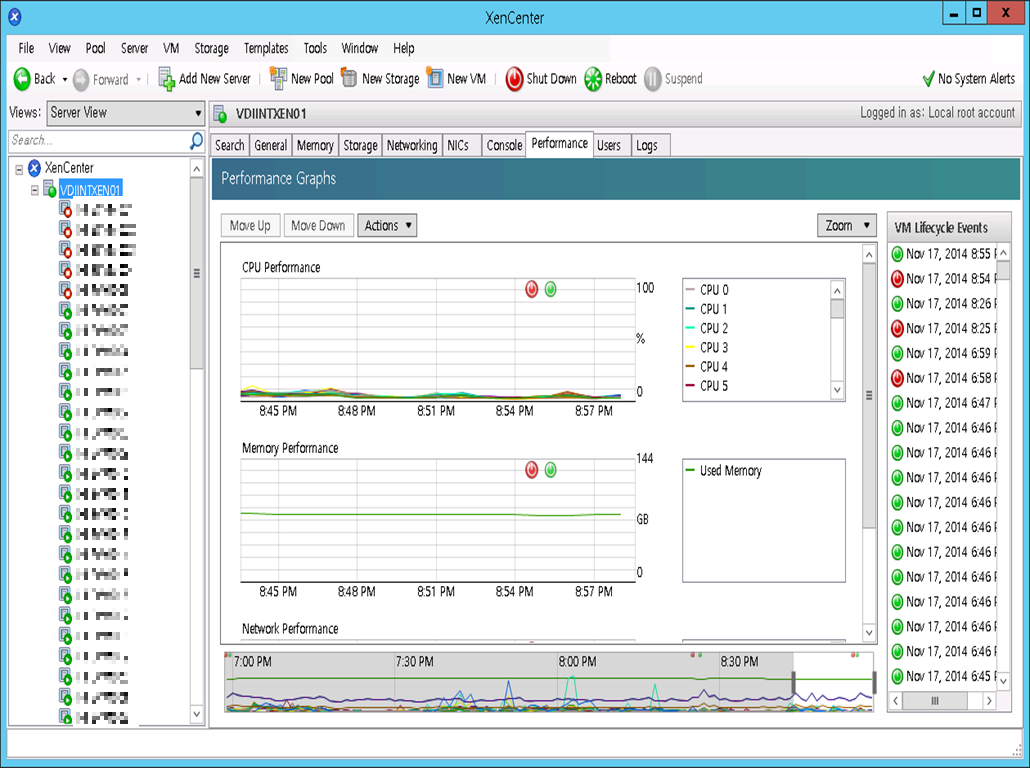Click the Move Down button
The height and width of the screenshot is (768, 1030).
click(x=318, y=225)
